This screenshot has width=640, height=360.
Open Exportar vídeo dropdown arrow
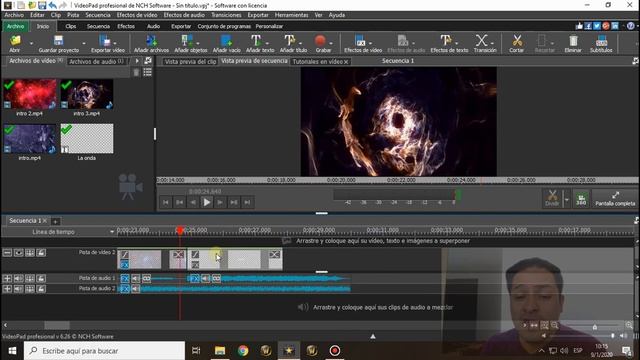(x=115, y=43)
